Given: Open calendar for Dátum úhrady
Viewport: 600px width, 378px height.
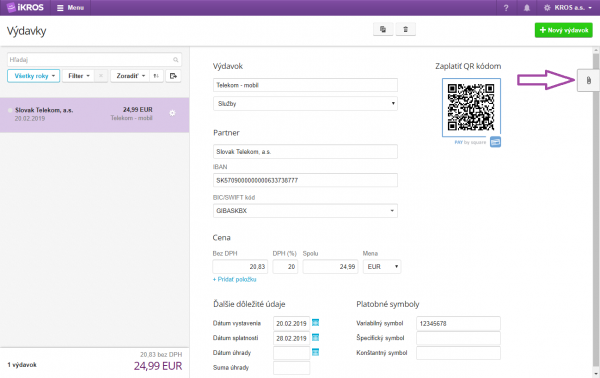Looking at the screenshot, I should click(x=315, y=352).
